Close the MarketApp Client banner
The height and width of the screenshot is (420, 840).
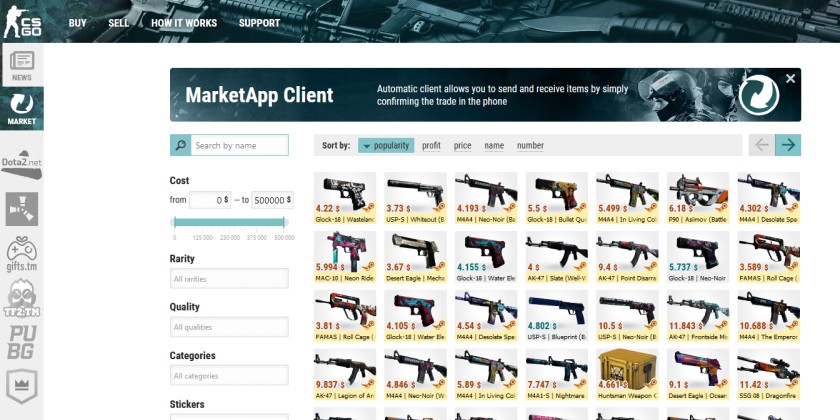click(790, 78)
